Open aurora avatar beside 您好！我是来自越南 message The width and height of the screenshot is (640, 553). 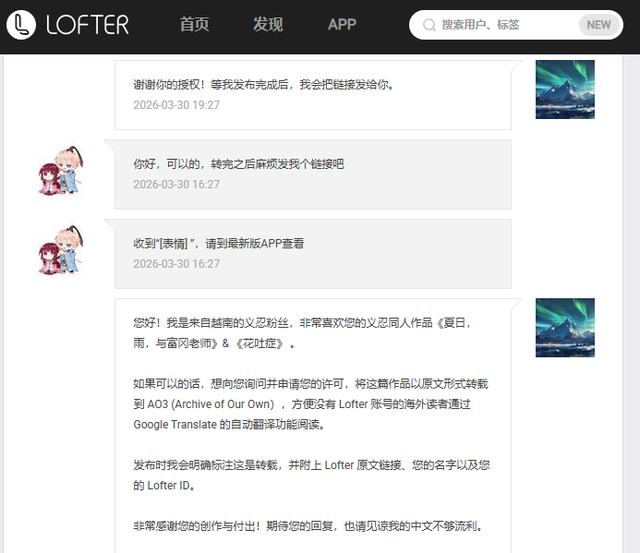tap(565, 328)
